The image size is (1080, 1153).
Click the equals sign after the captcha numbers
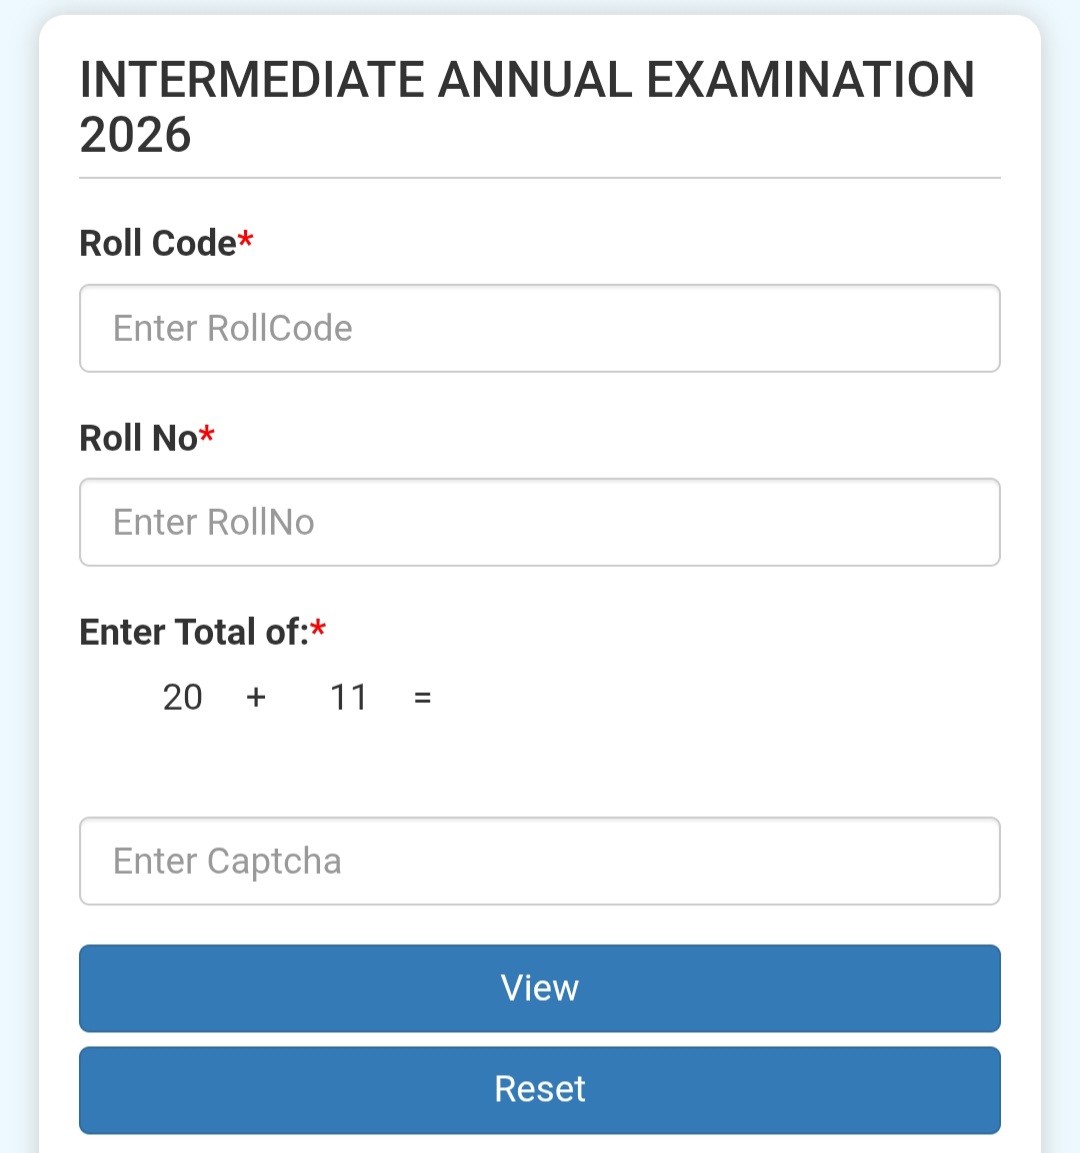pos(422,697)
